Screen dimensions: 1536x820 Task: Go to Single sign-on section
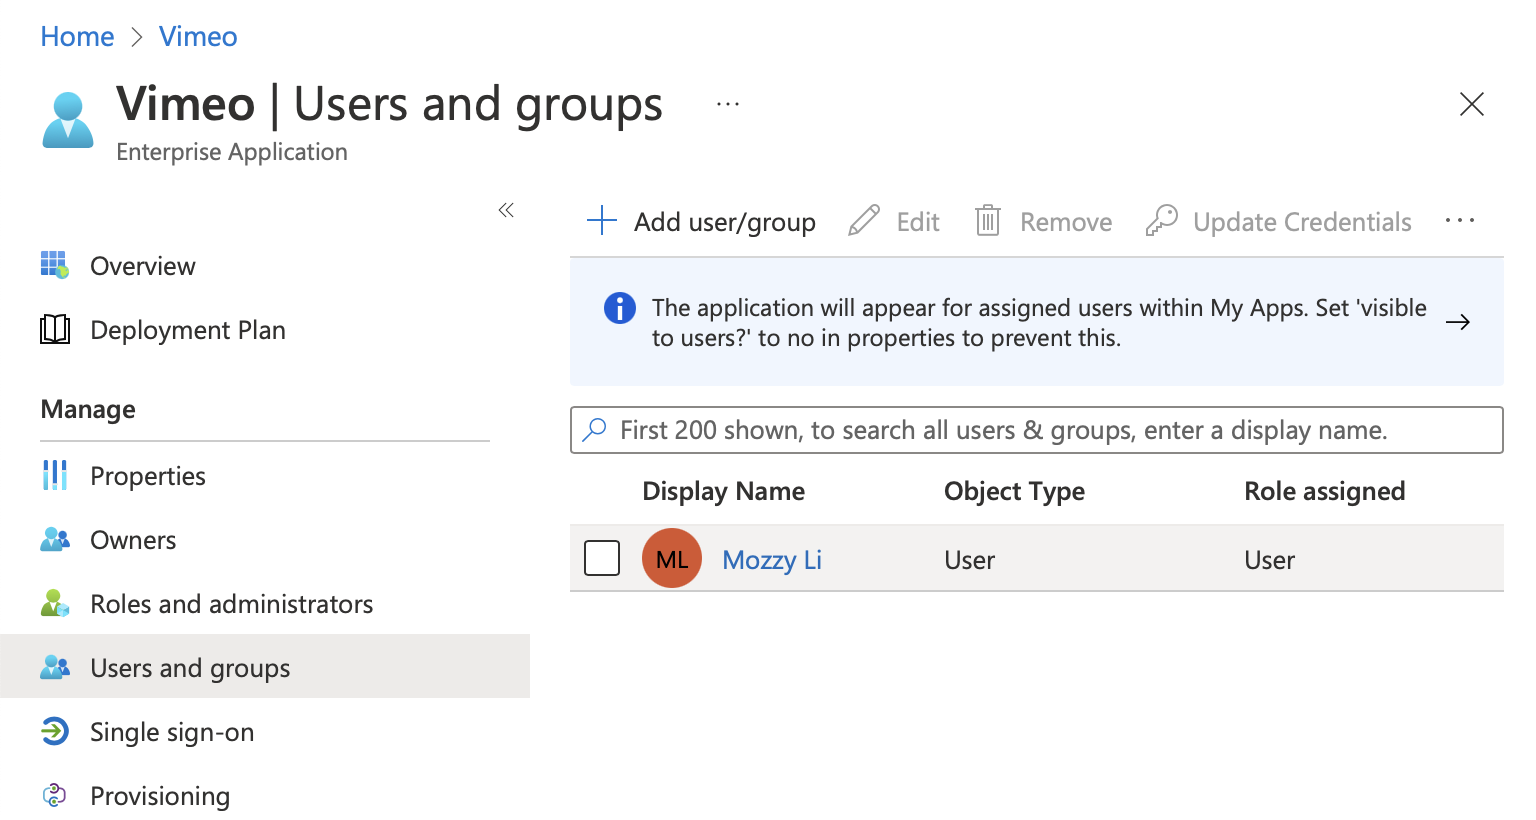point(172,732)
